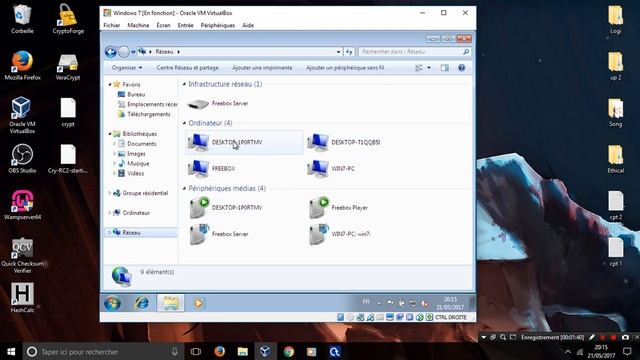640x360 pixels.
Task: Open the VirtualBox Entrée menu
Action: tap(185, 25)
